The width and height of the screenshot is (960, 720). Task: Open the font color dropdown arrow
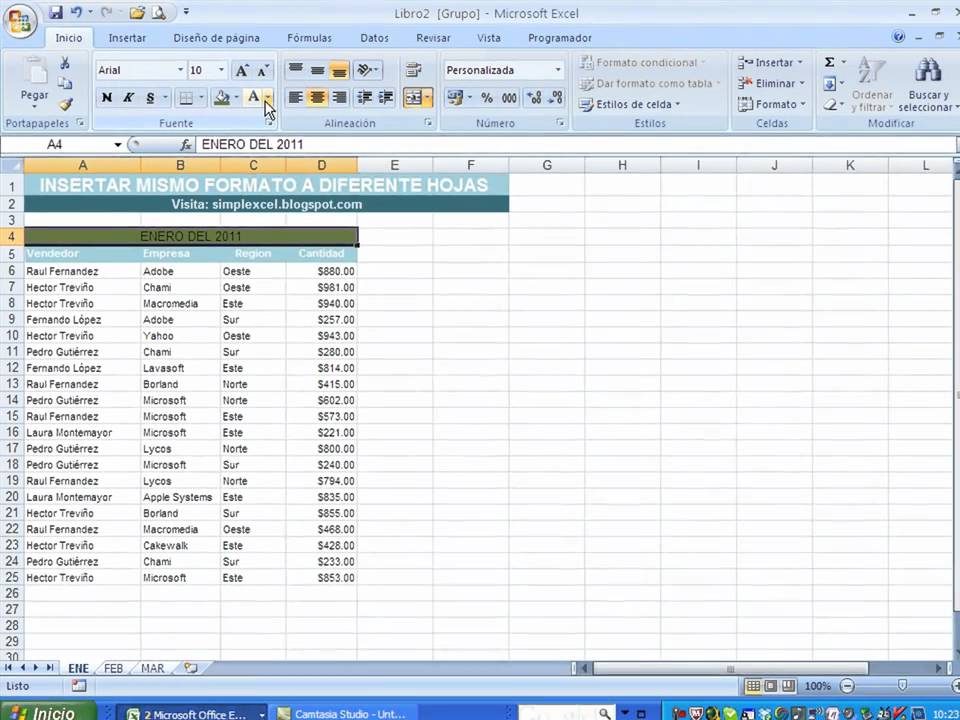coord(267,98)
